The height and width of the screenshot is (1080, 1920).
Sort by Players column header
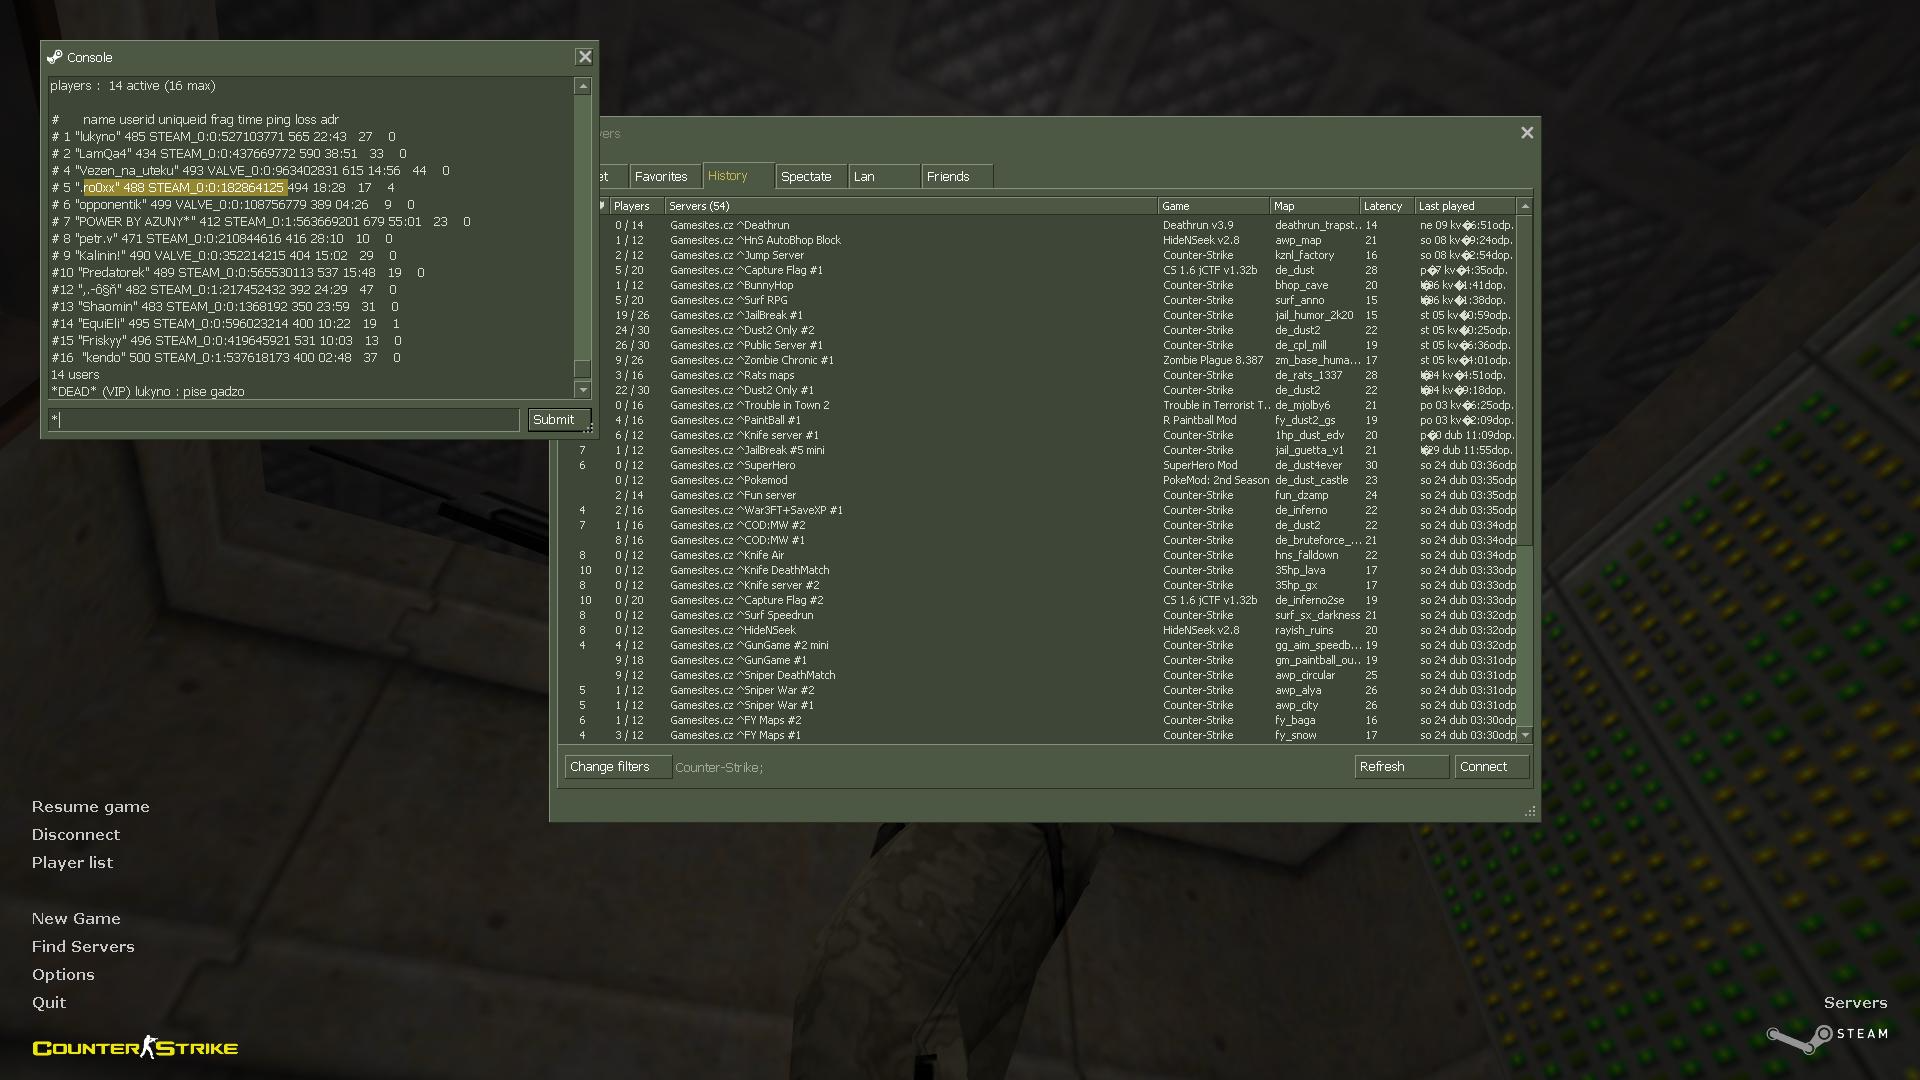pyautogui.click(x=631, y=206)
